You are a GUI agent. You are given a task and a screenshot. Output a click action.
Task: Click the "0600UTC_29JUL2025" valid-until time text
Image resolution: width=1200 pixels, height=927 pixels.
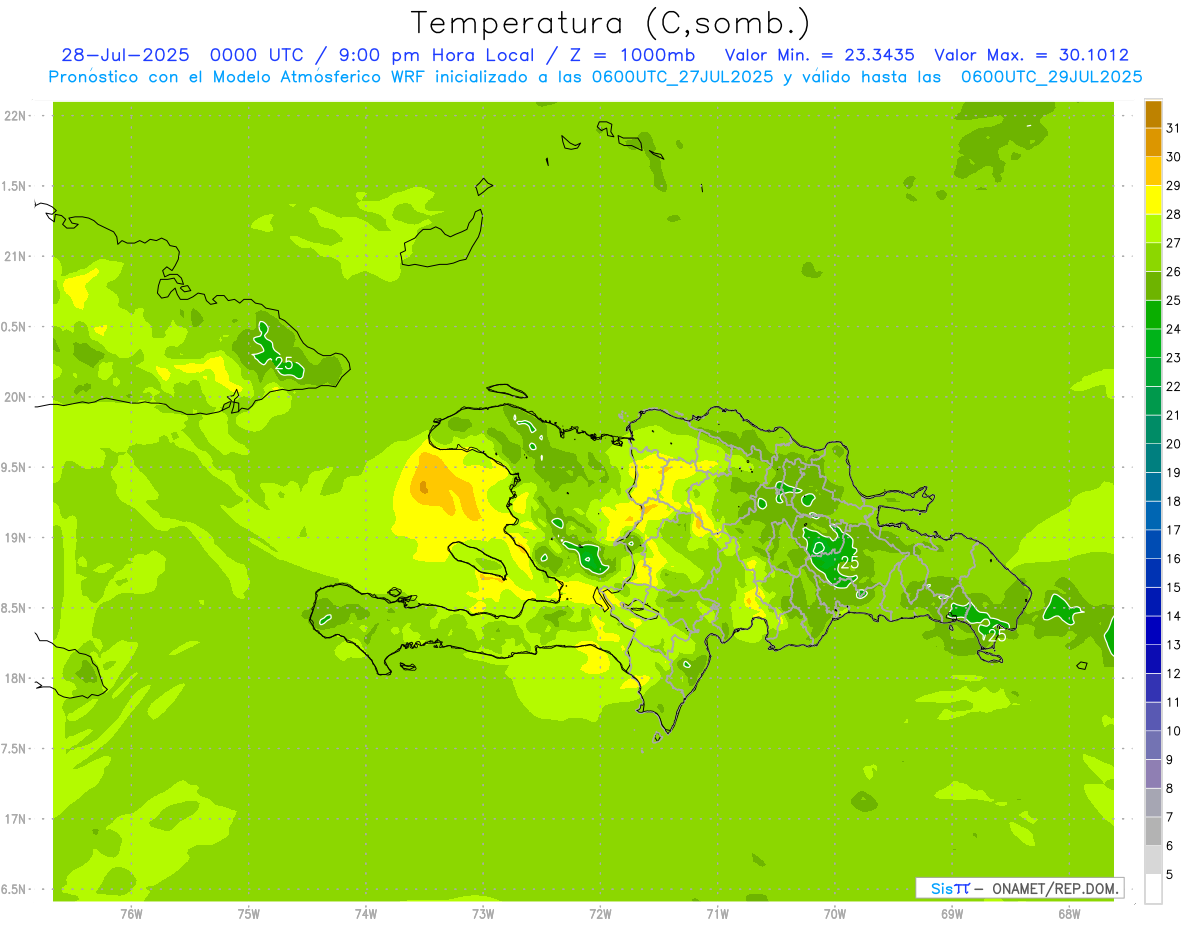(x=1051, y=76)
